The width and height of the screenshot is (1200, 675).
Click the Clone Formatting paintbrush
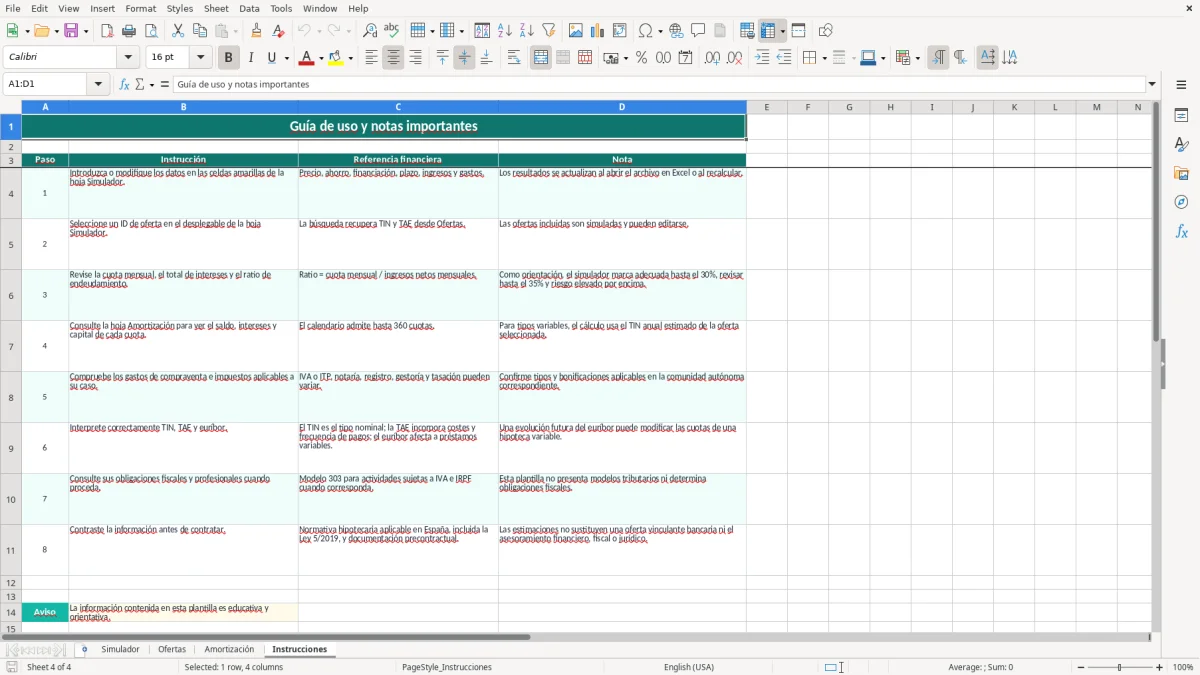click(256, 31)
